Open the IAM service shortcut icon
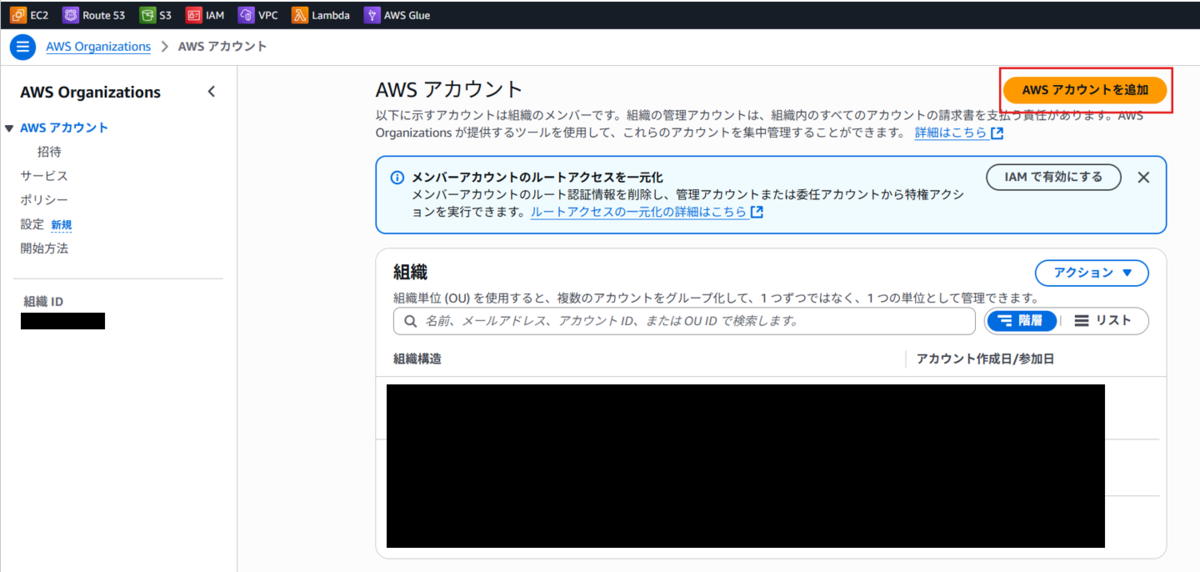This screenshot has width=1200, height=572. (x=194, y=15)
